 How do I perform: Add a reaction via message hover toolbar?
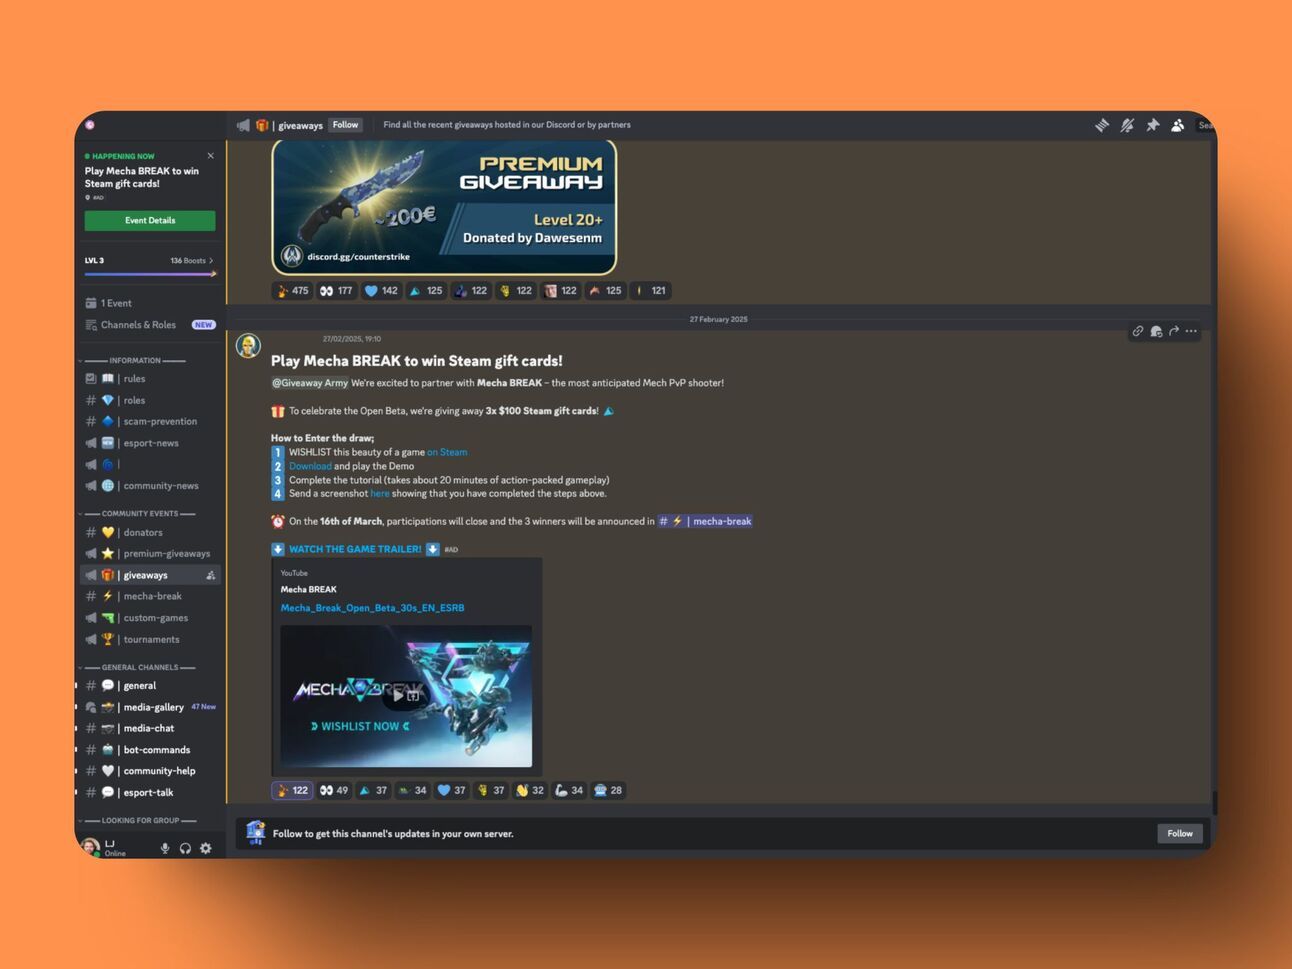pyautogui.click(x=1156, y=331)
